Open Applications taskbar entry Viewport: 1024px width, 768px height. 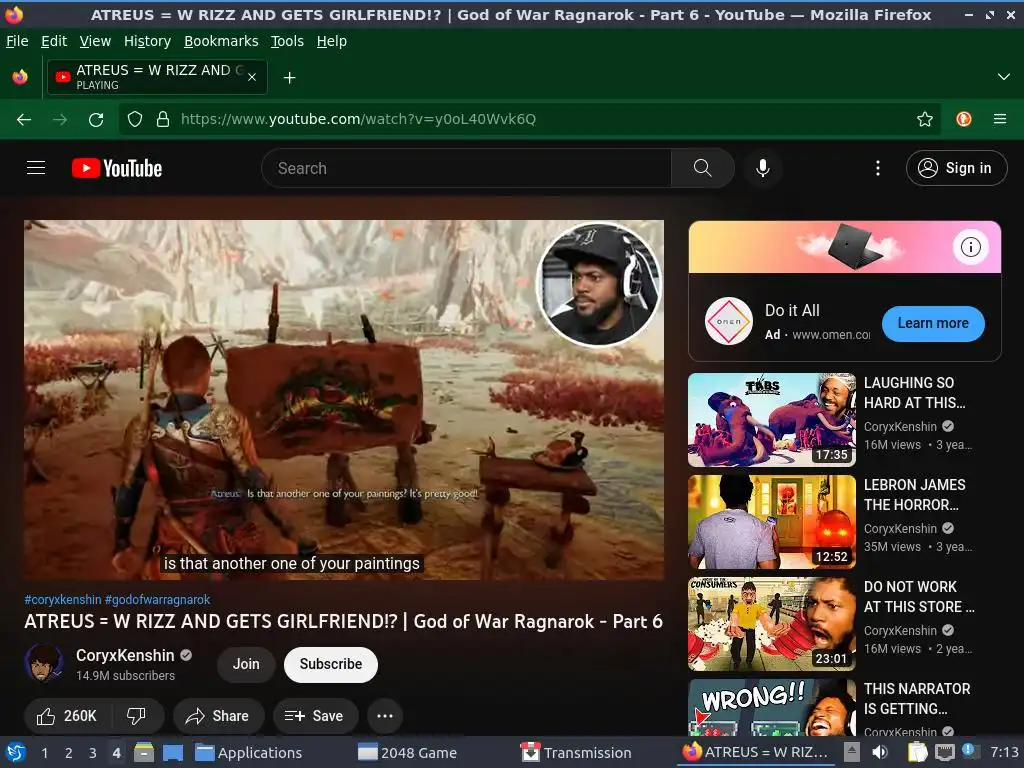click(249, 753)
